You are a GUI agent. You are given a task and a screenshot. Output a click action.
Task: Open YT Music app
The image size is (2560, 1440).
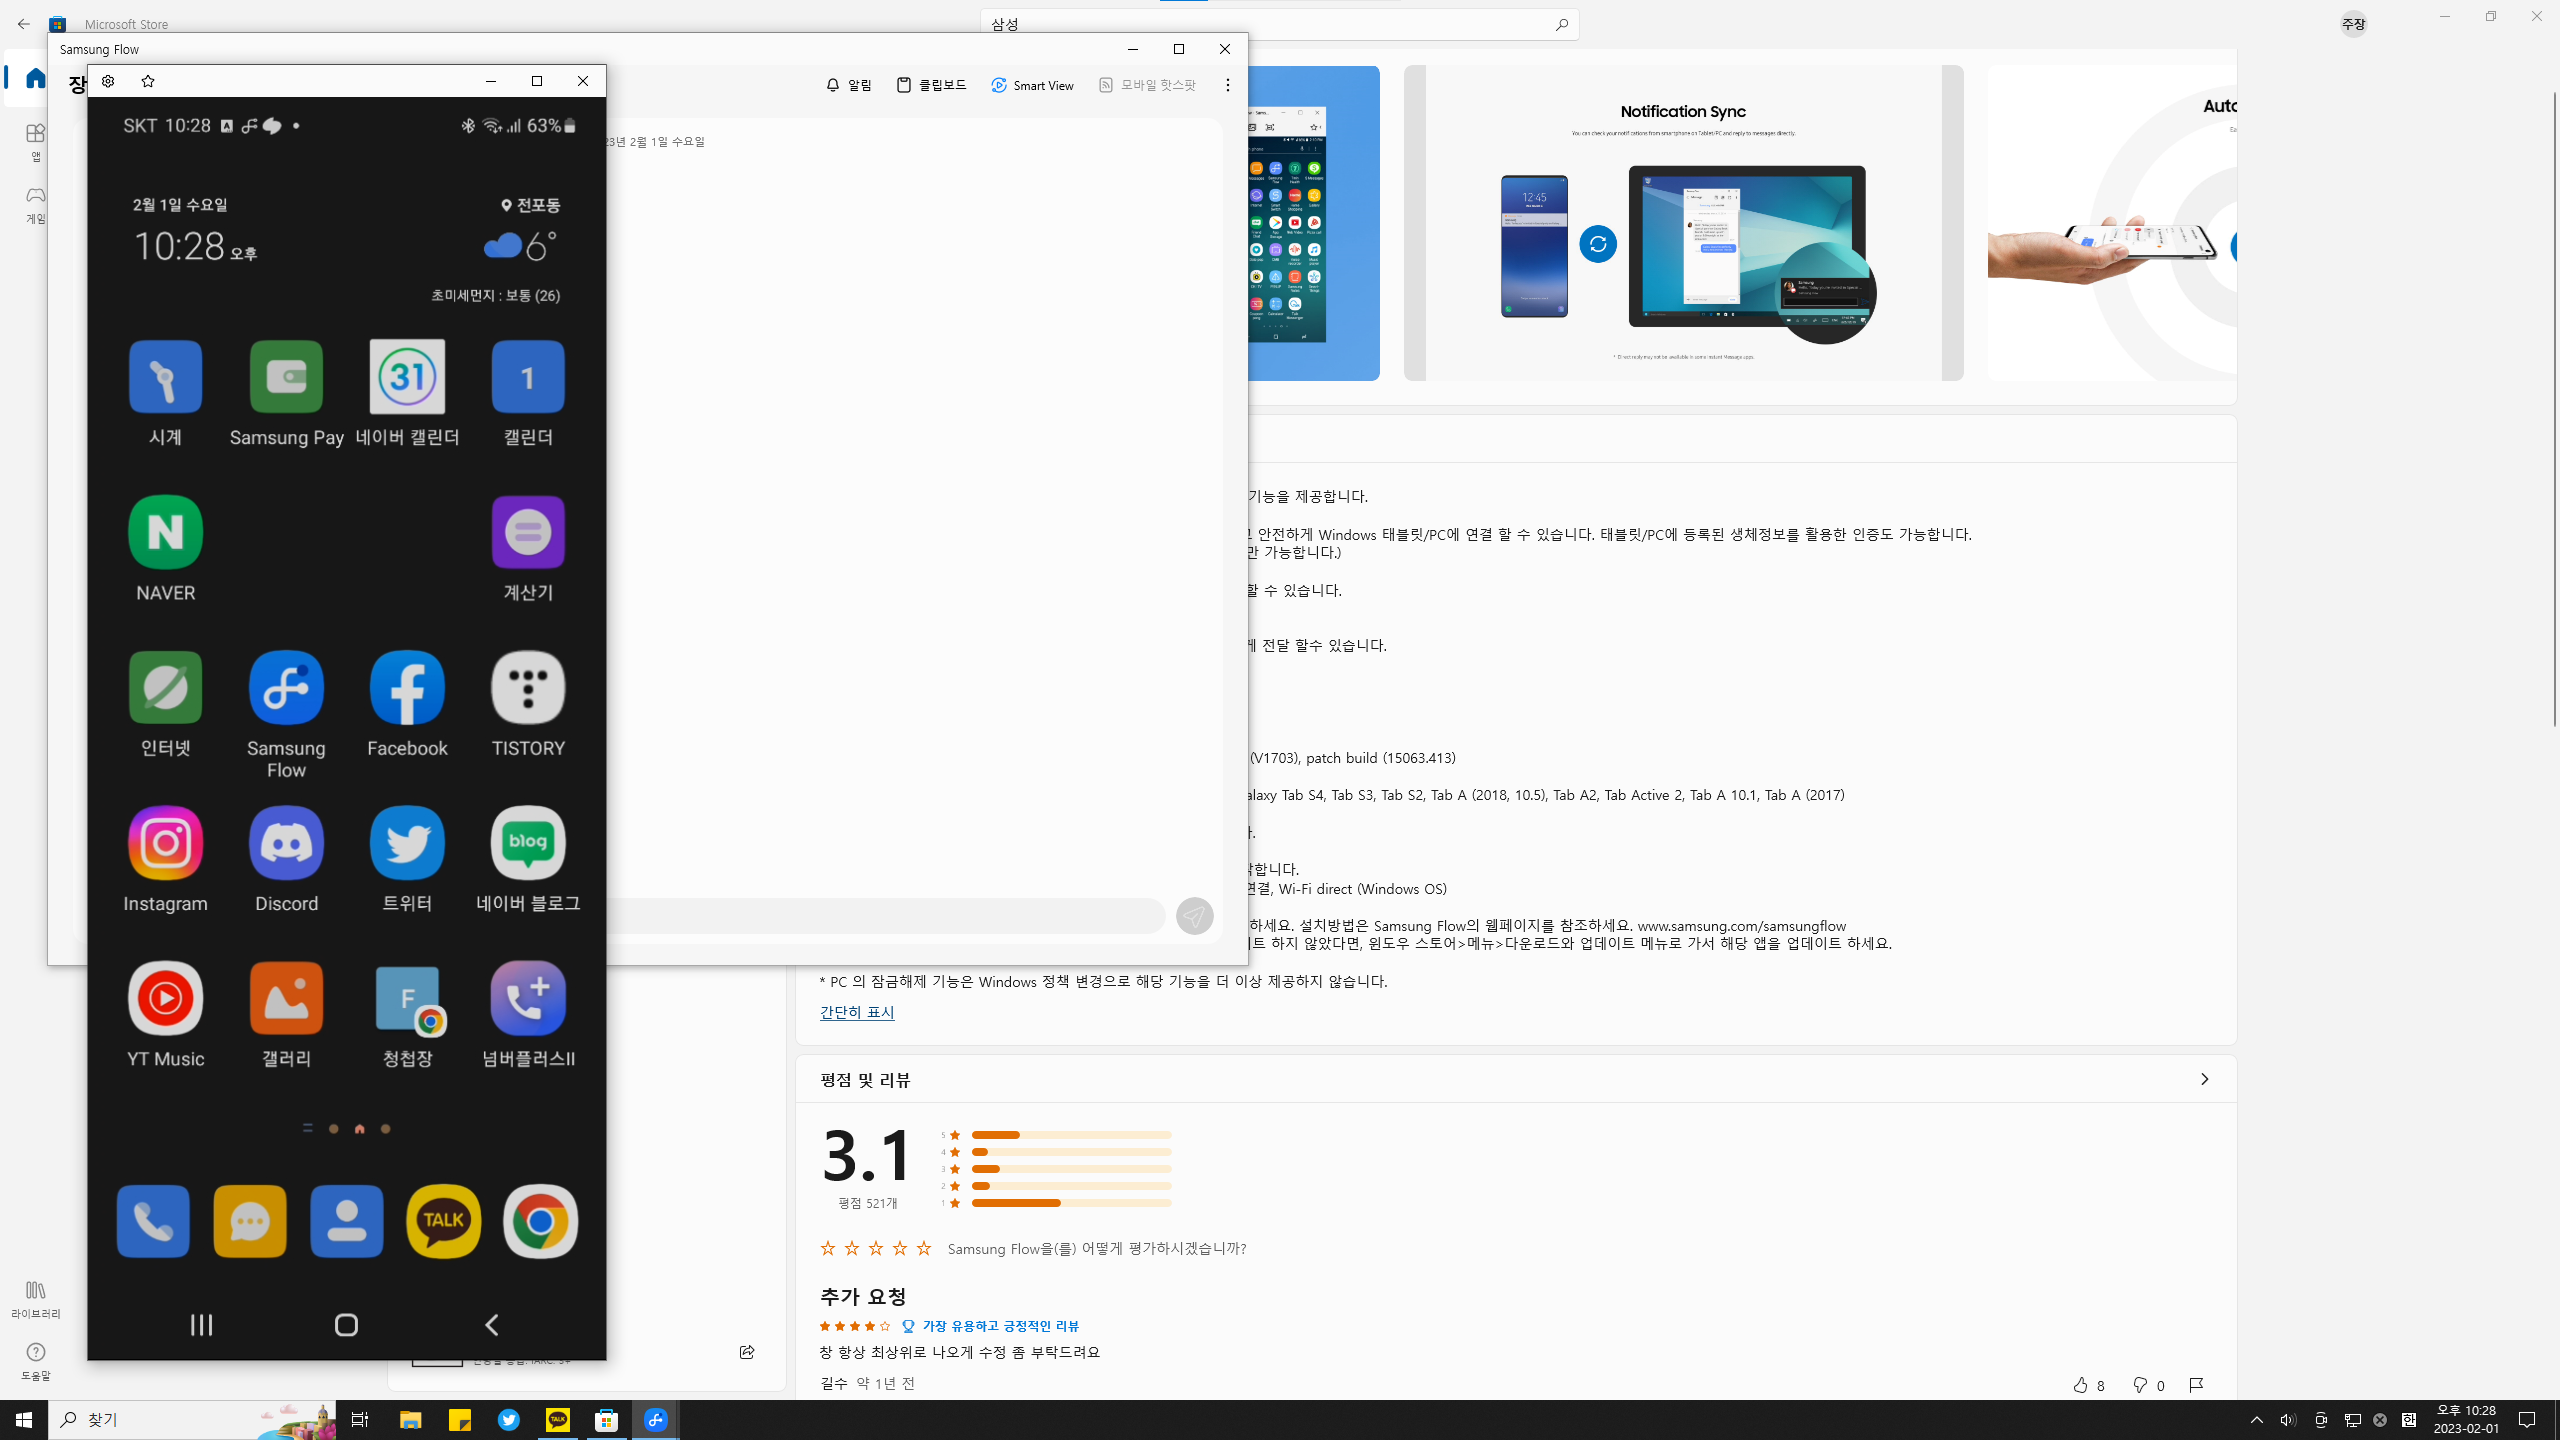165,998
